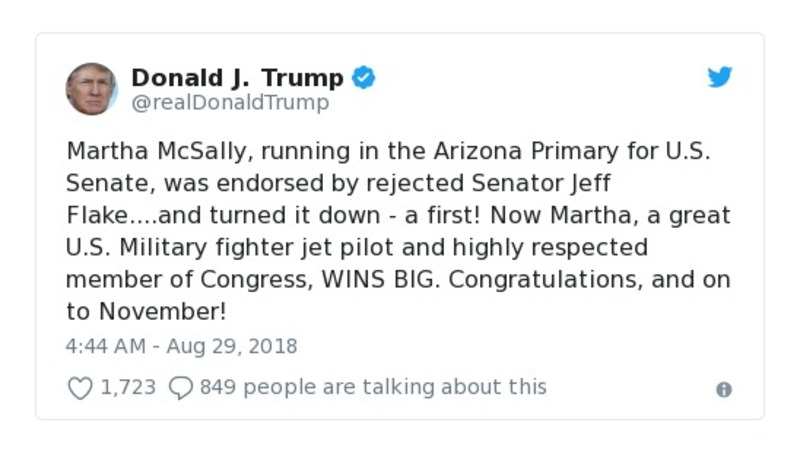This screenshot has width=800, height=467.
Task: Open the tweet info icon
Action: tap(724, 390)
